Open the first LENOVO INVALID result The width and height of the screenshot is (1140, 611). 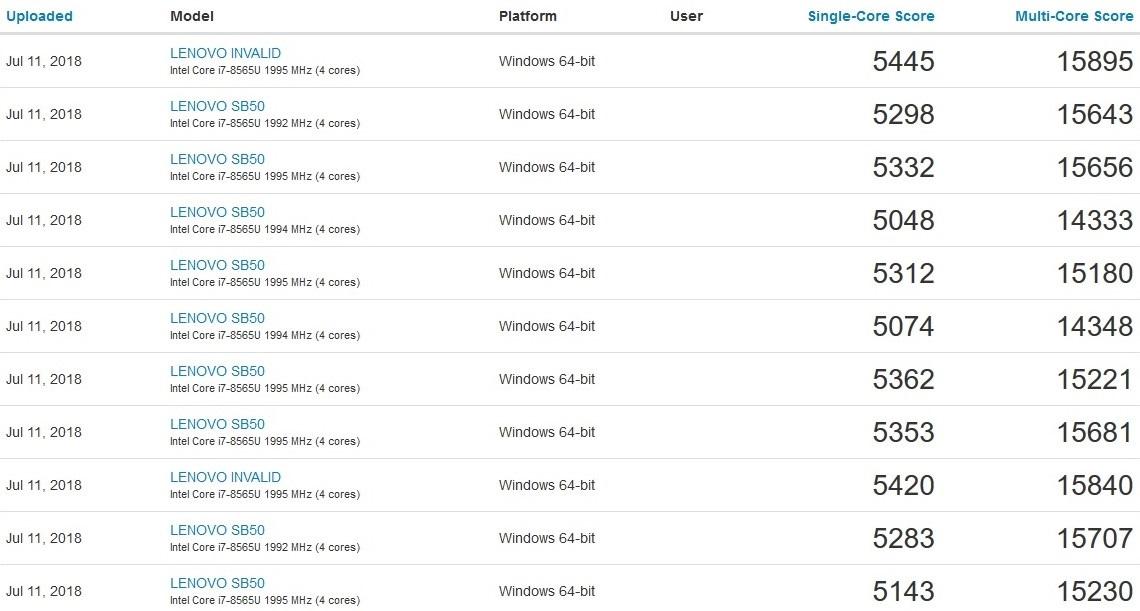point(225,52)
